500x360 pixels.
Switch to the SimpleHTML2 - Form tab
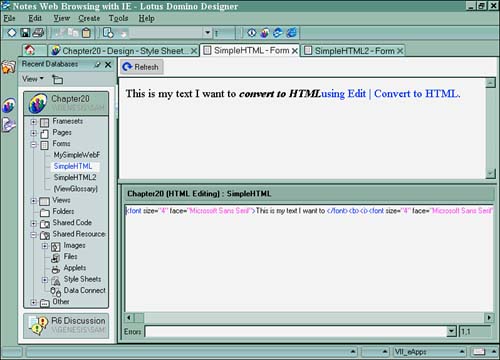353,51
